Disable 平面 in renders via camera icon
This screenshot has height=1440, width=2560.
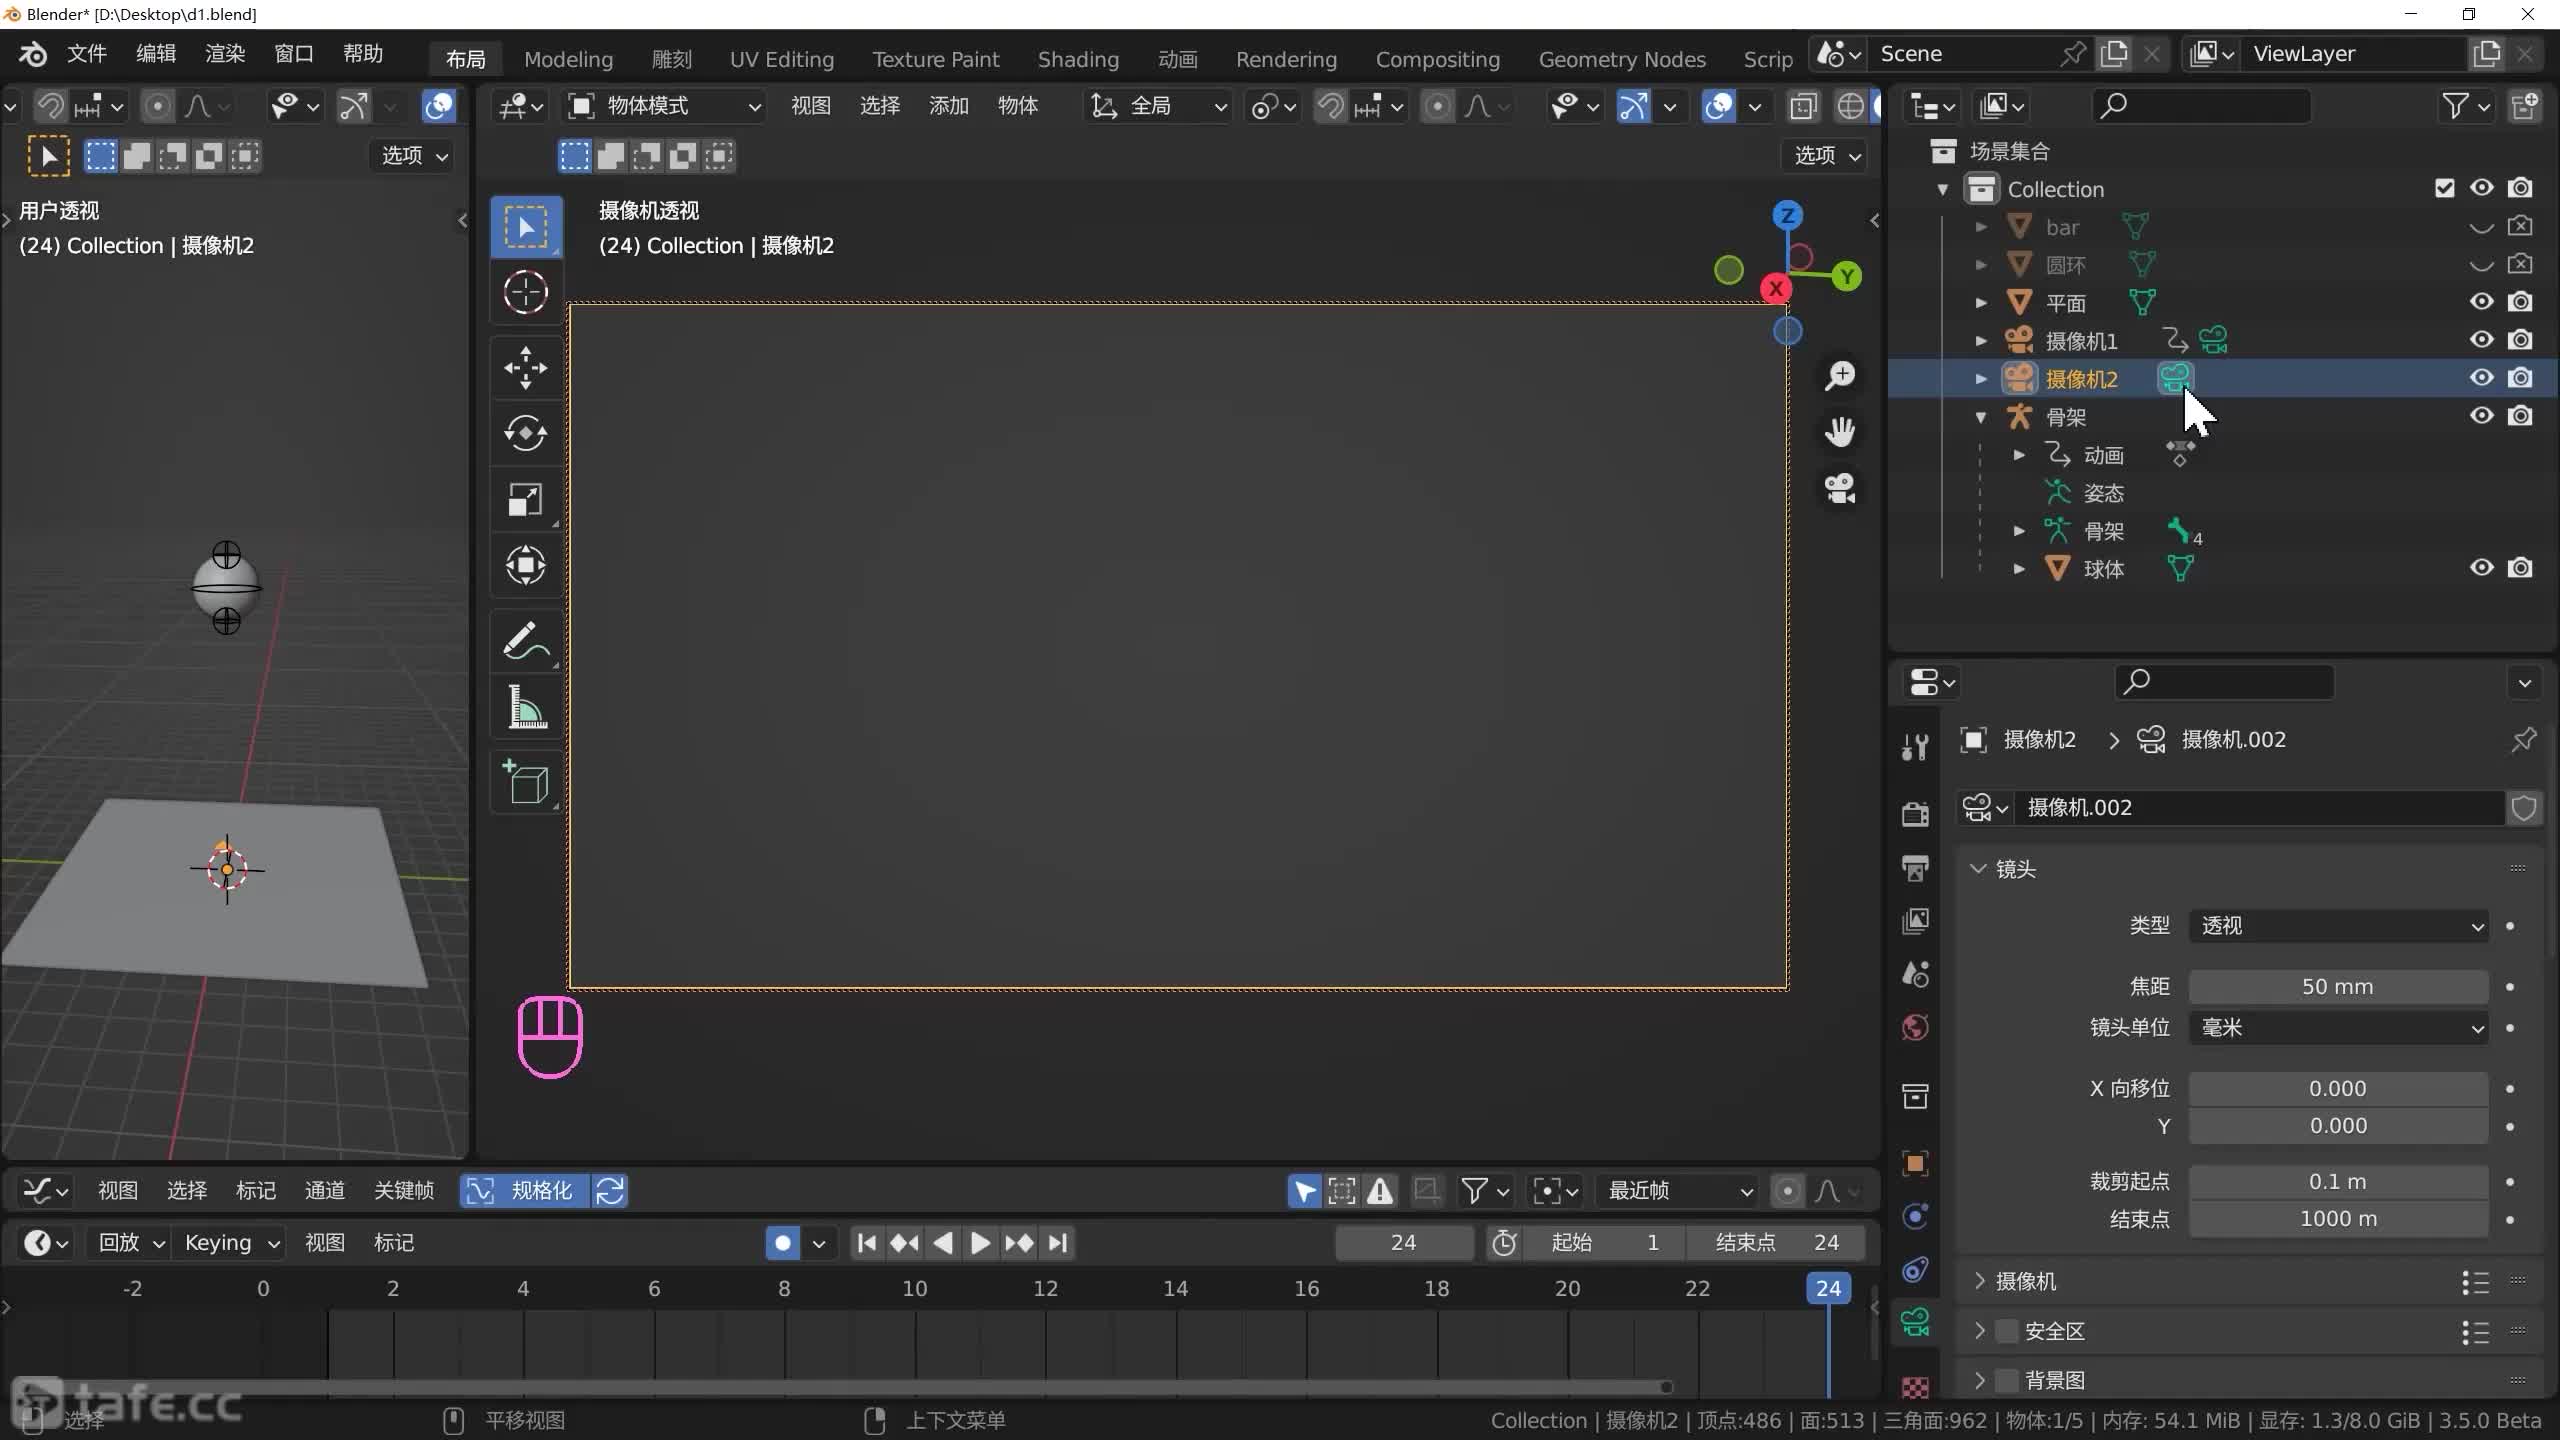(x=2520, y=302)
